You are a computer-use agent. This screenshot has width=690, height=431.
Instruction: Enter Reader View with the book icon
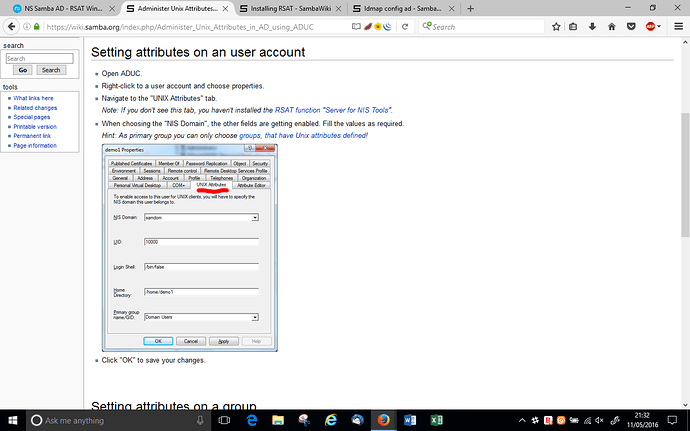pyautogui.click(x=356, y=27)
